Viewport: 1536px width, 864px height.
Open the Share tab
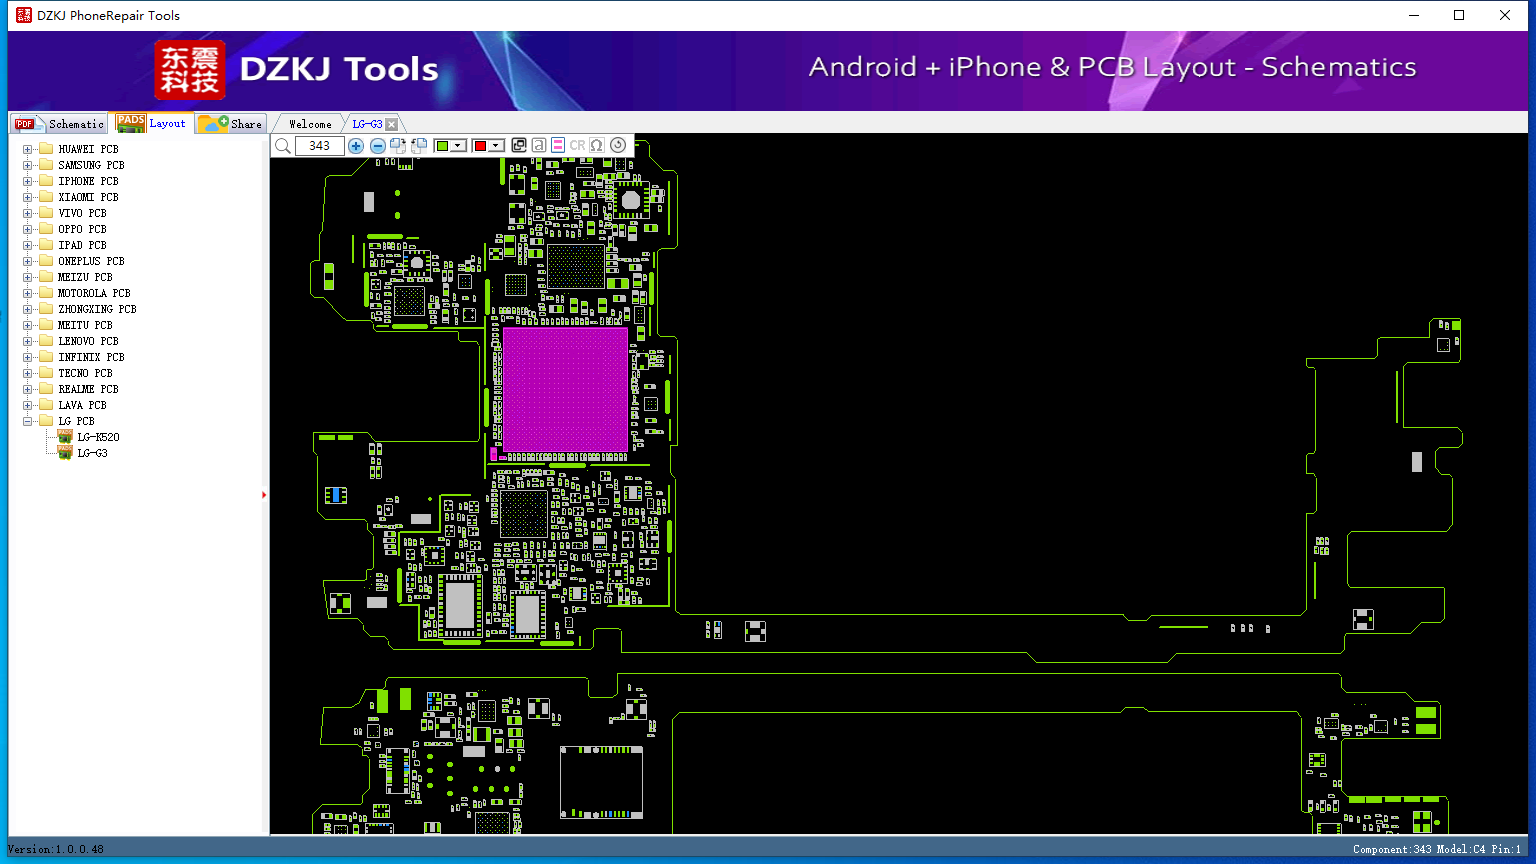[230, 124]
